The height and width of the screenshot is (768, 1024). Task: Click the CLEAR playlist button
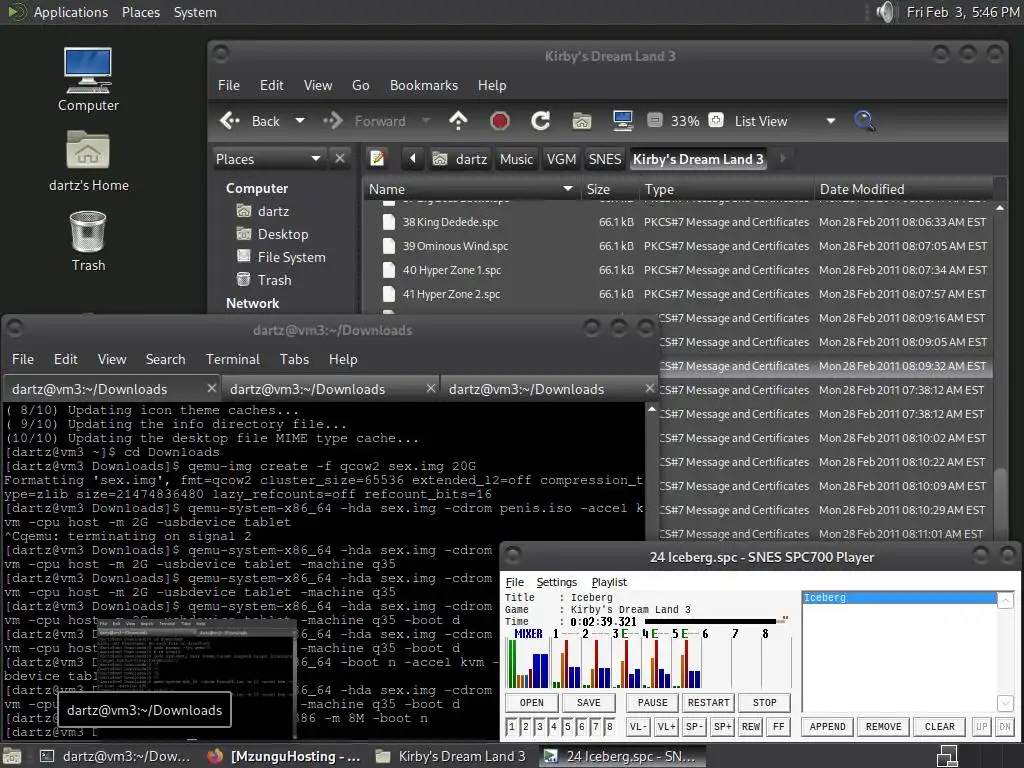coord(939,726)
